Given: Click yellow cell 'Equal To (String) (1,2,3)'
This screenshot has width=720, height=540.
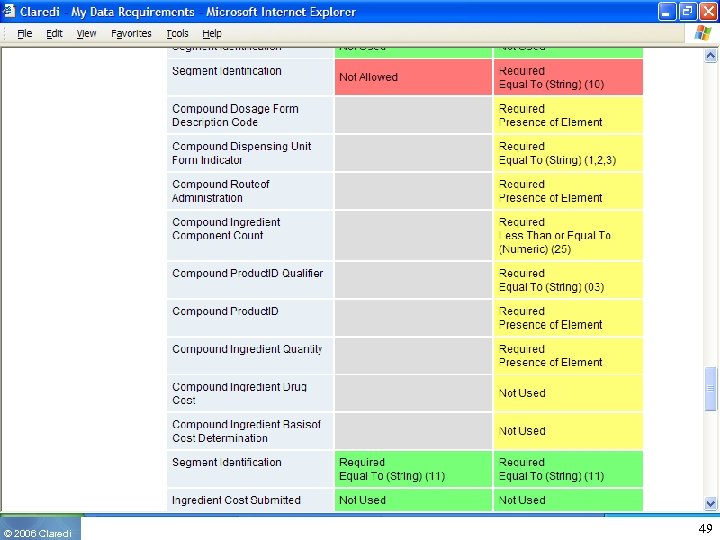Looking at the screenshot, I should click(568, 153).
